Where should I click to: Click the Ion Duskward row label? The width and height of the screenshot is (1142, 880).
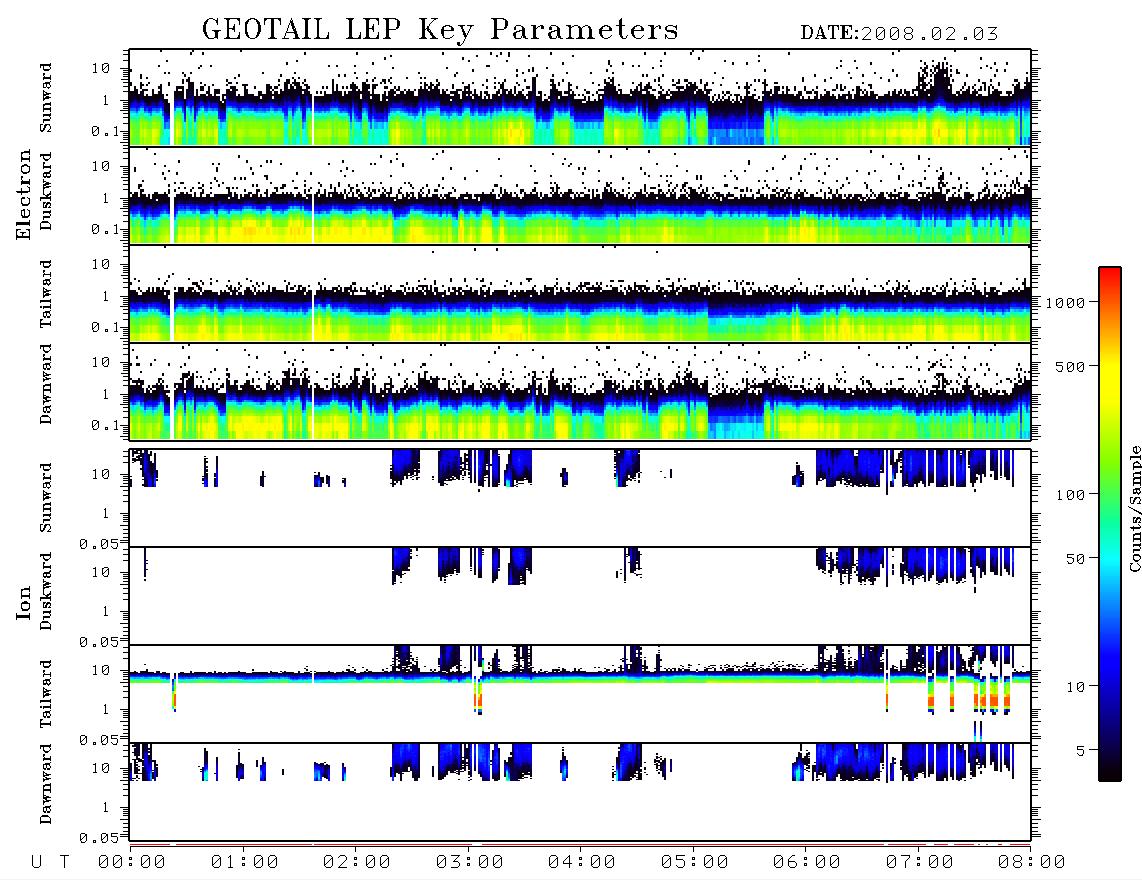pos(46,591)
